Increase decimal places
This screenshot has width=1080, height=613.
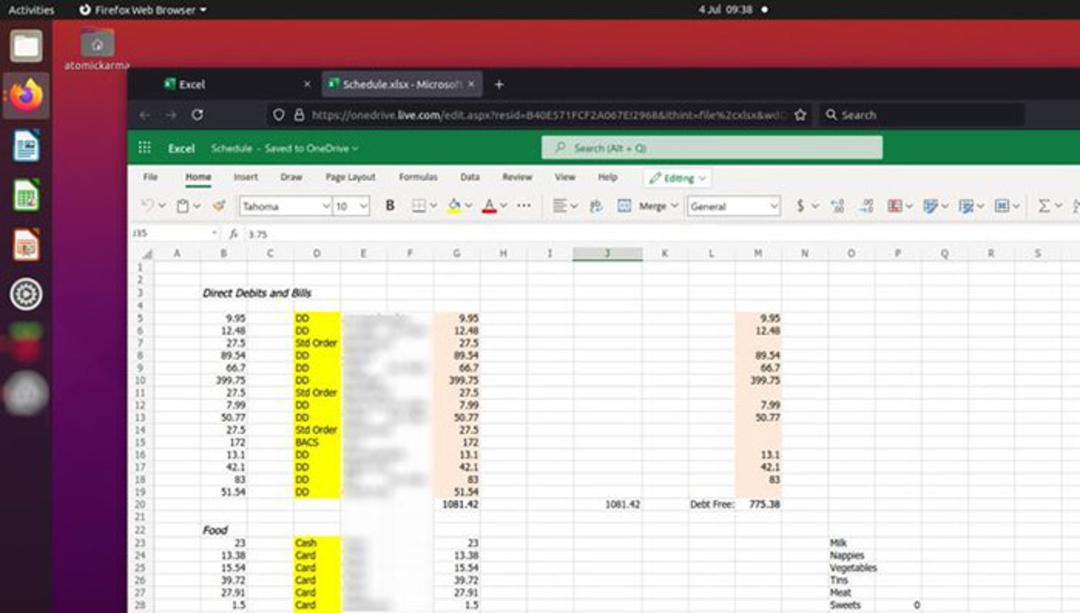(838, 205)
